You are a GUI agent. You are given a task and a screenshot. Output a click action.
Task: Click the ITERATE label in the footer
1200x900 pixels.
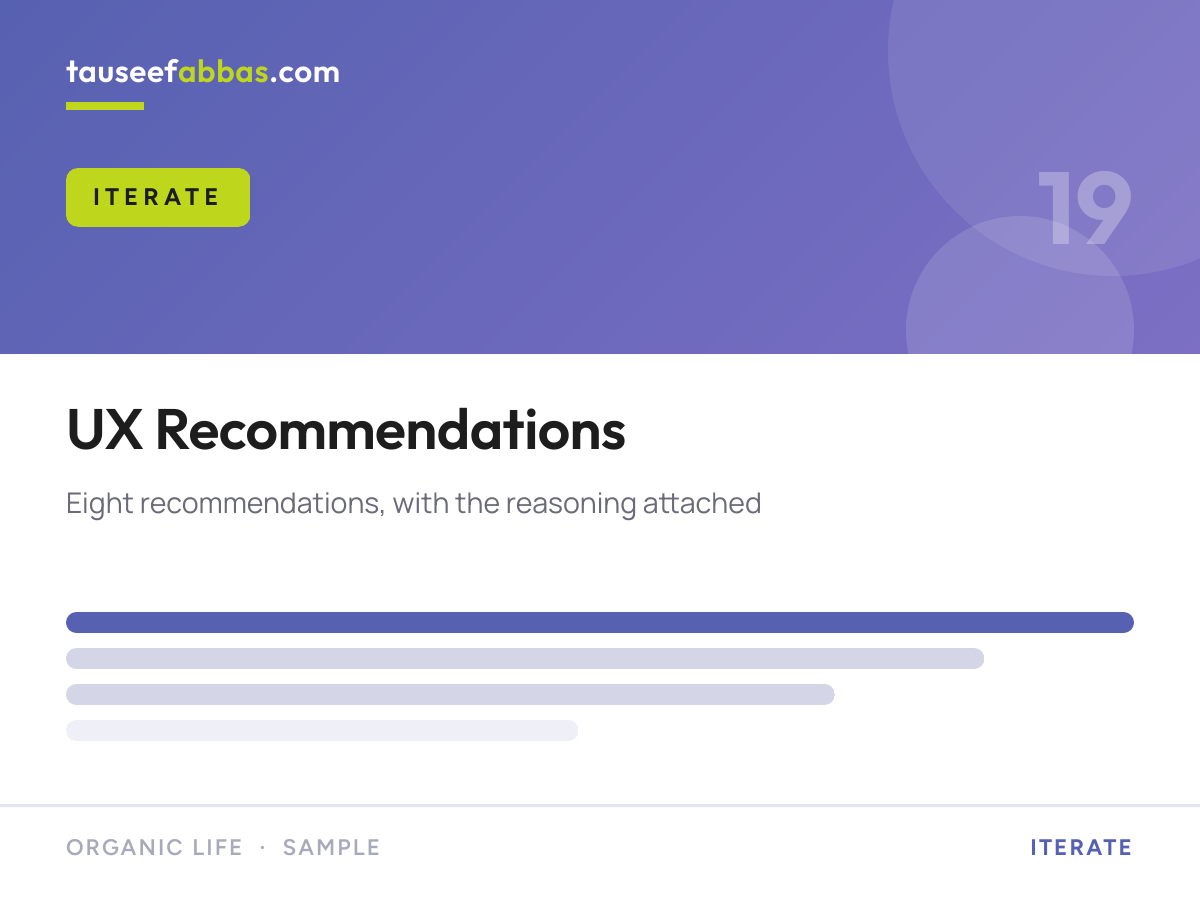point(1081,848)
